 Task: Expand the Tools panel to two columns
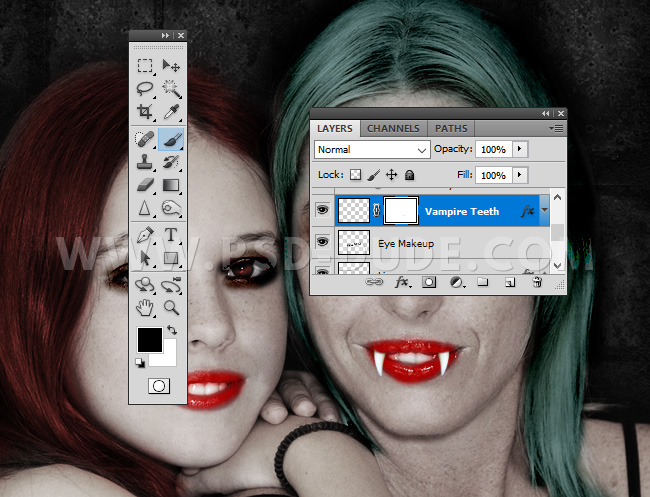[165, 36]
